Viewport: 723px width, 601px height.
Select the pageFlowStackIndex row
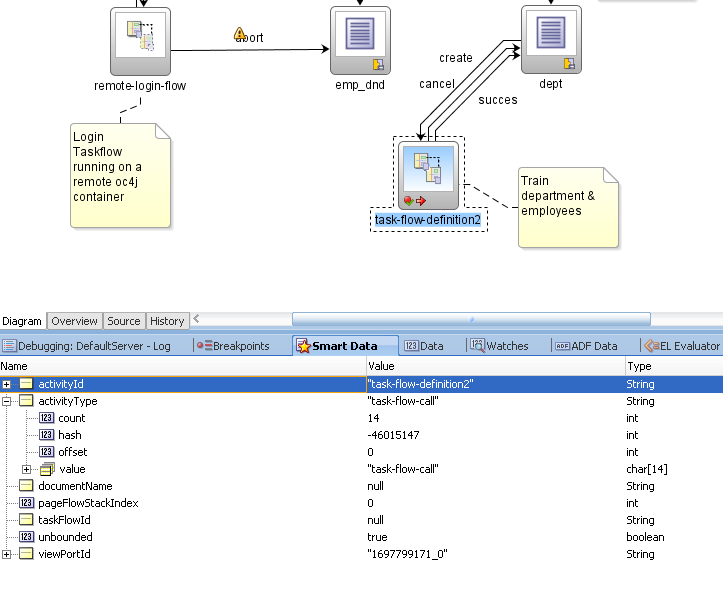coord(362,503)
